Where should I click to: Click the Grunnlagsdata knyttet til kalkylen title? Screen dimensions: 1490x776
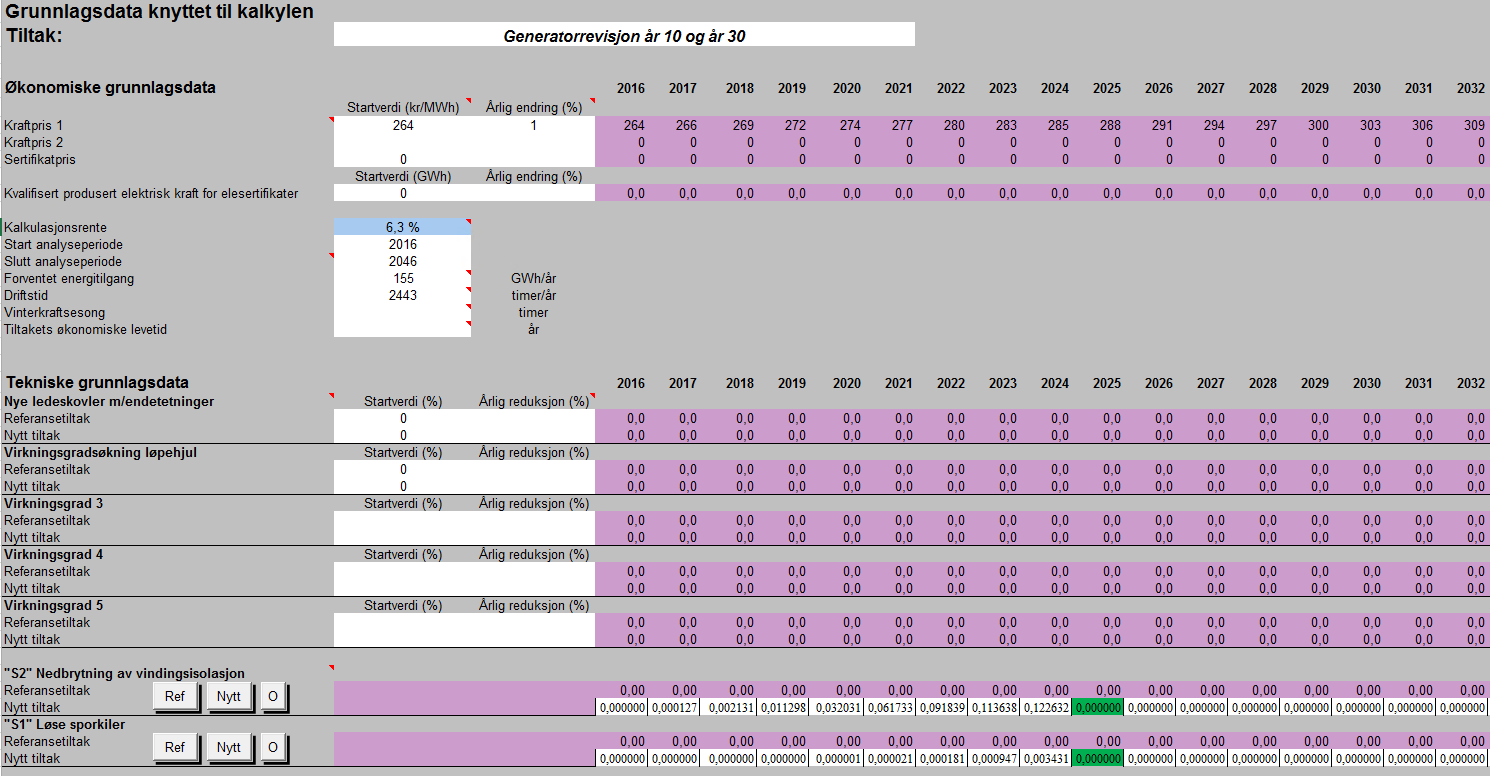point(160,12)
